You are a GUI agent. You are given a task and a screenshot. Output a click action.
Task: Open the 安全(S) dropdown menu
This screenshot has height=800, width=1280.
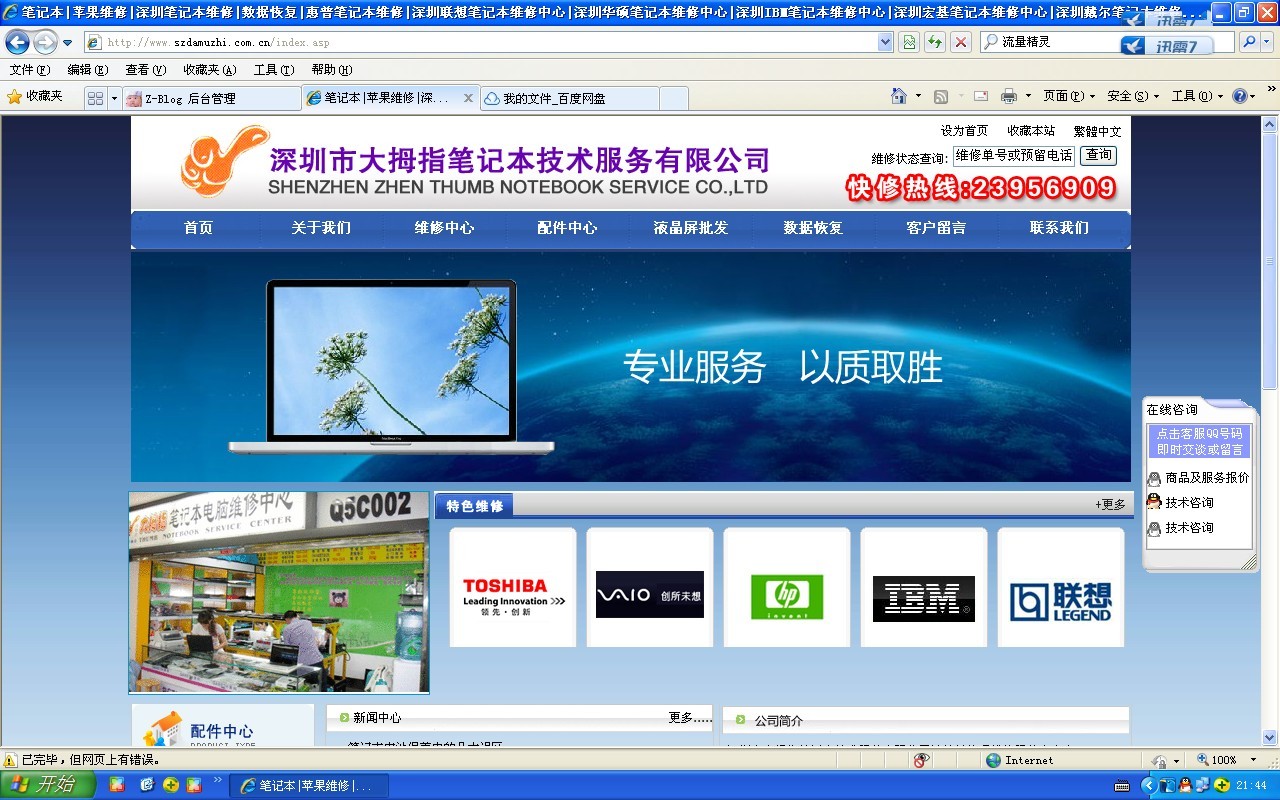(1133, 97)
